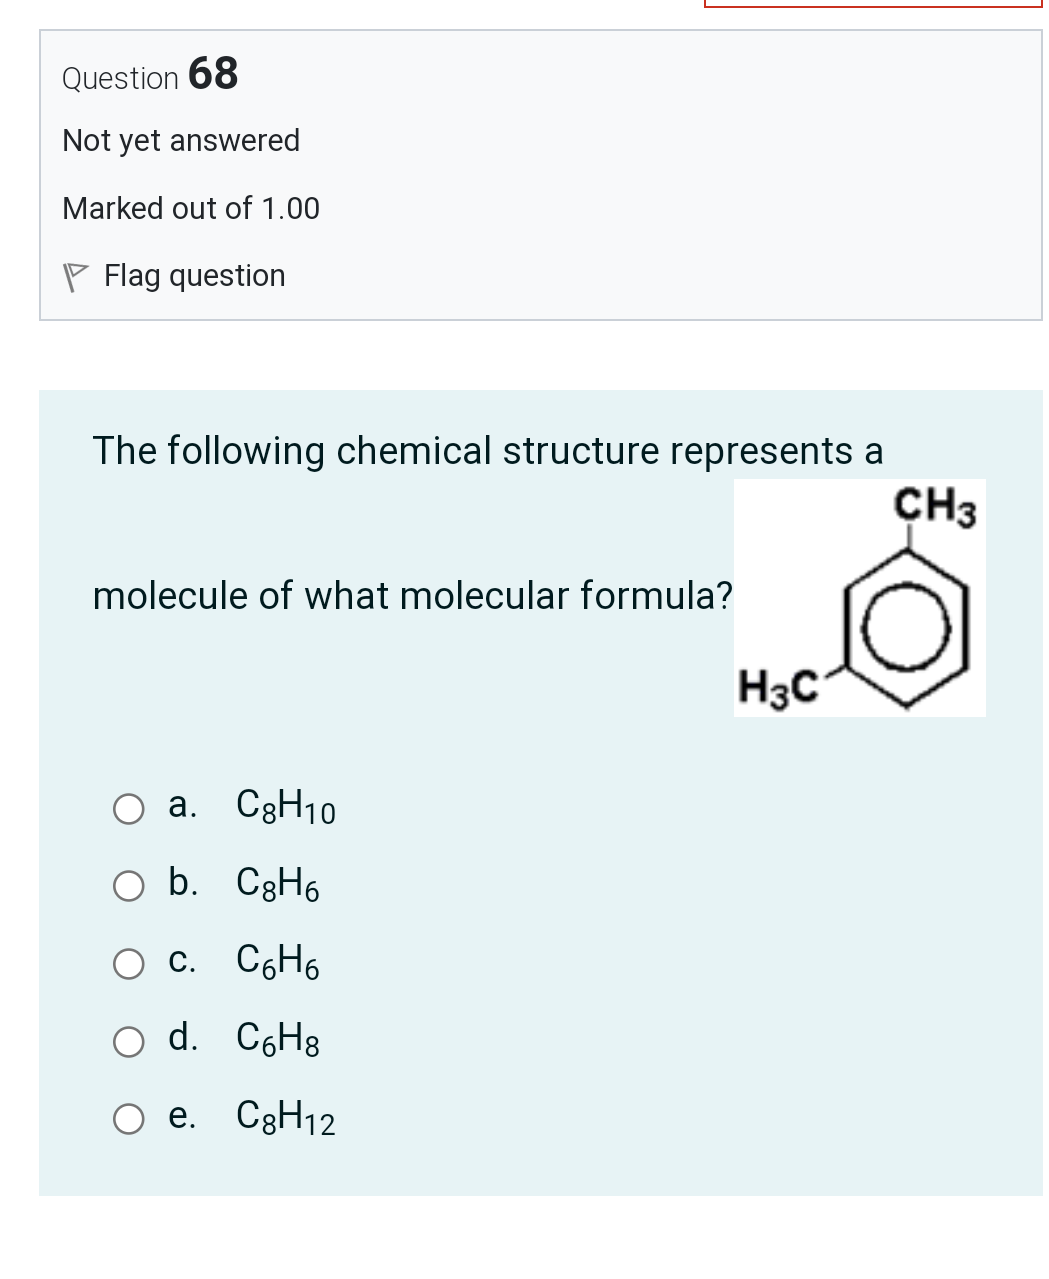Click the Not yet answered status text

click(x=181, y=140)
